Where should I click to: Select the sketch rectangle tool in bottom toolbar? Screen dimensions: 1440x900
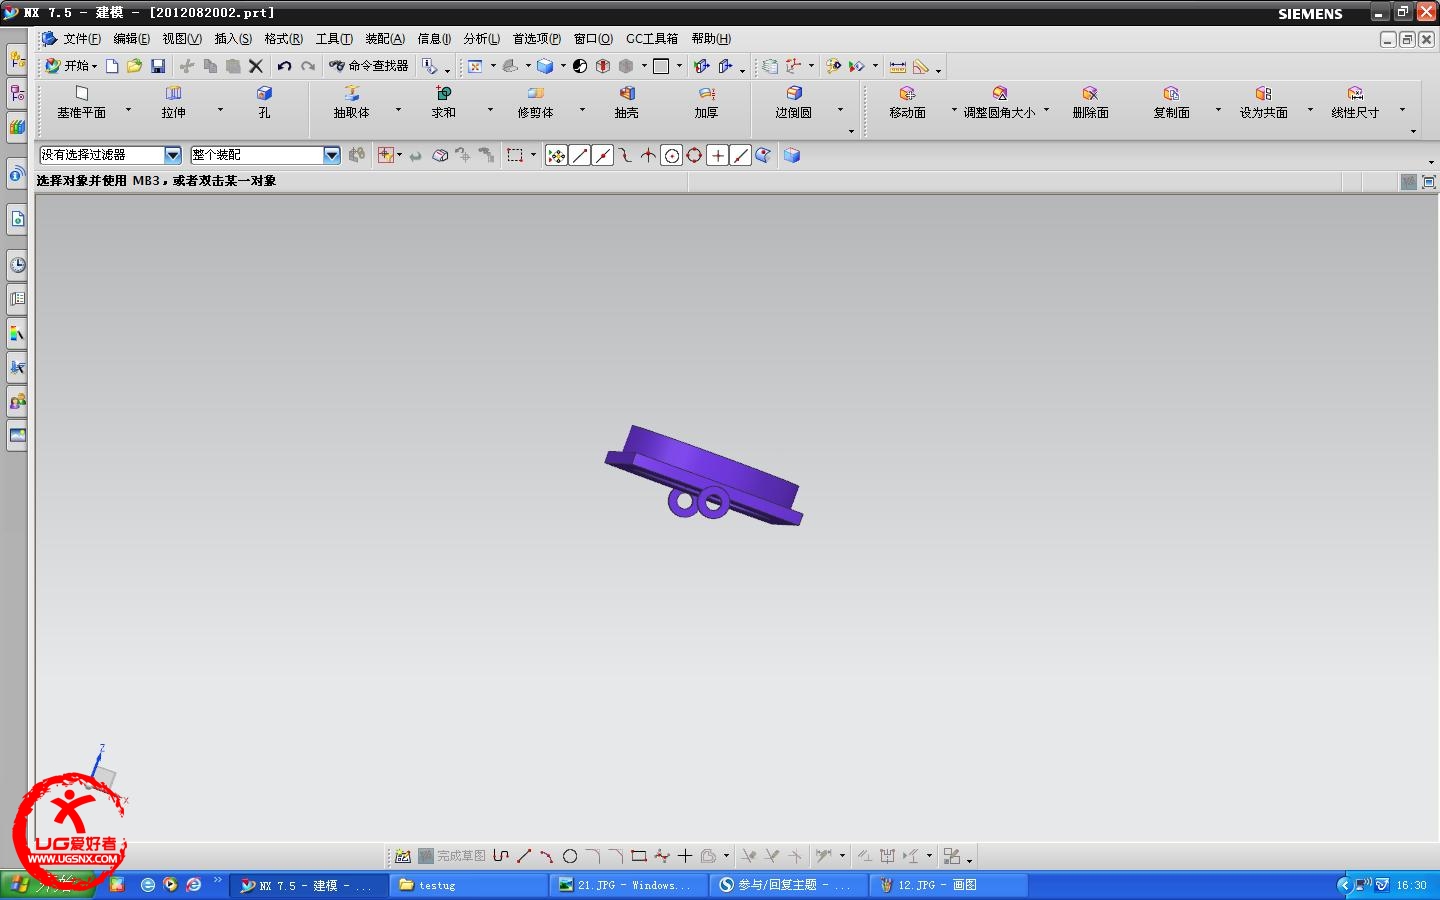[x=639, y=856]
